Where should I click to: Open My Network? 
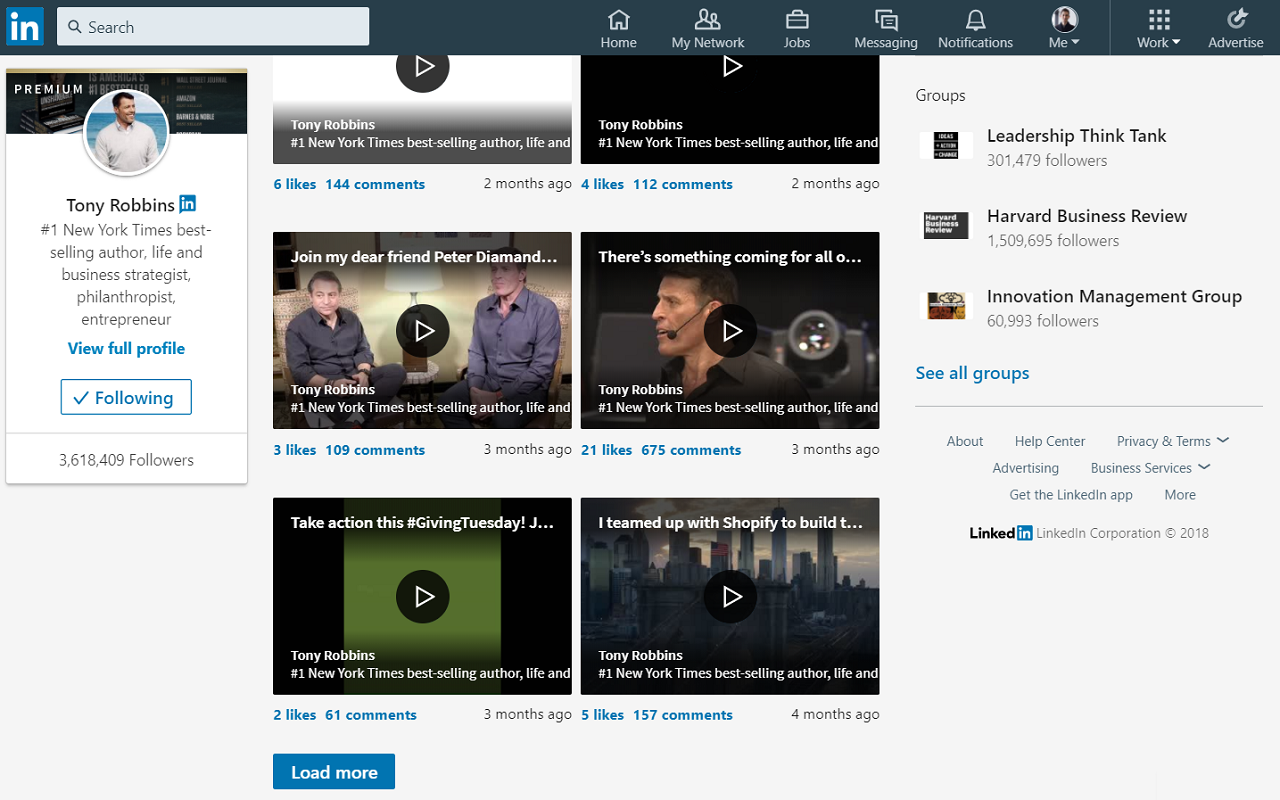click(707, 27)
